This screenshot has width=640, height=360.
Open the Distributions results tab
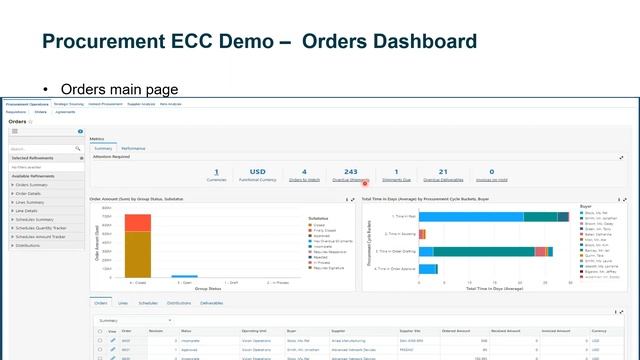pos(179,303)
